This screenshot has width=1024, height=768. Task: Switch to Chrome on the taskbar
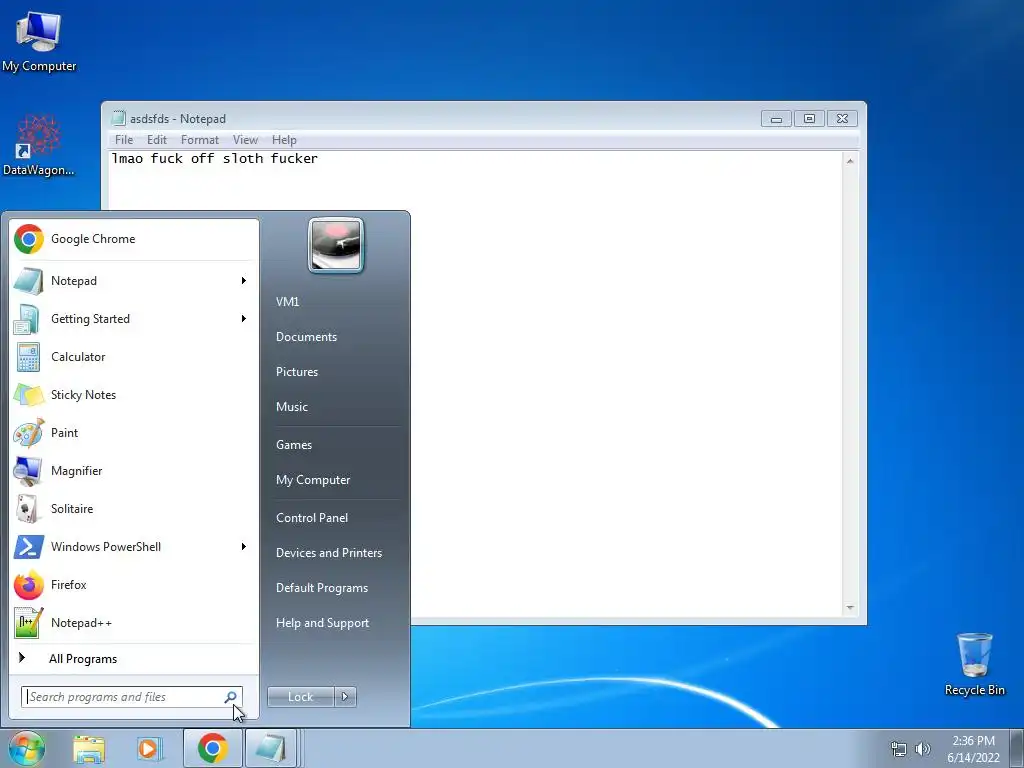(213, 748)
